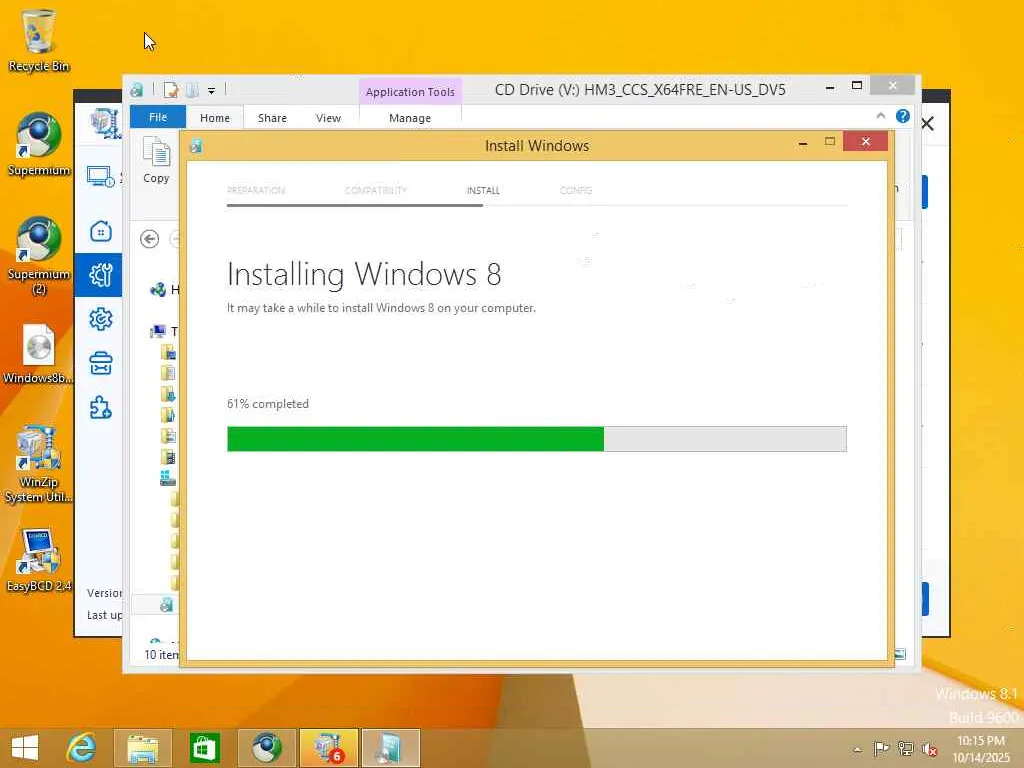Viewport: 1024px width, 768px height.
Task: Click the 61% completed text
Action: click(x=268, y=404)
